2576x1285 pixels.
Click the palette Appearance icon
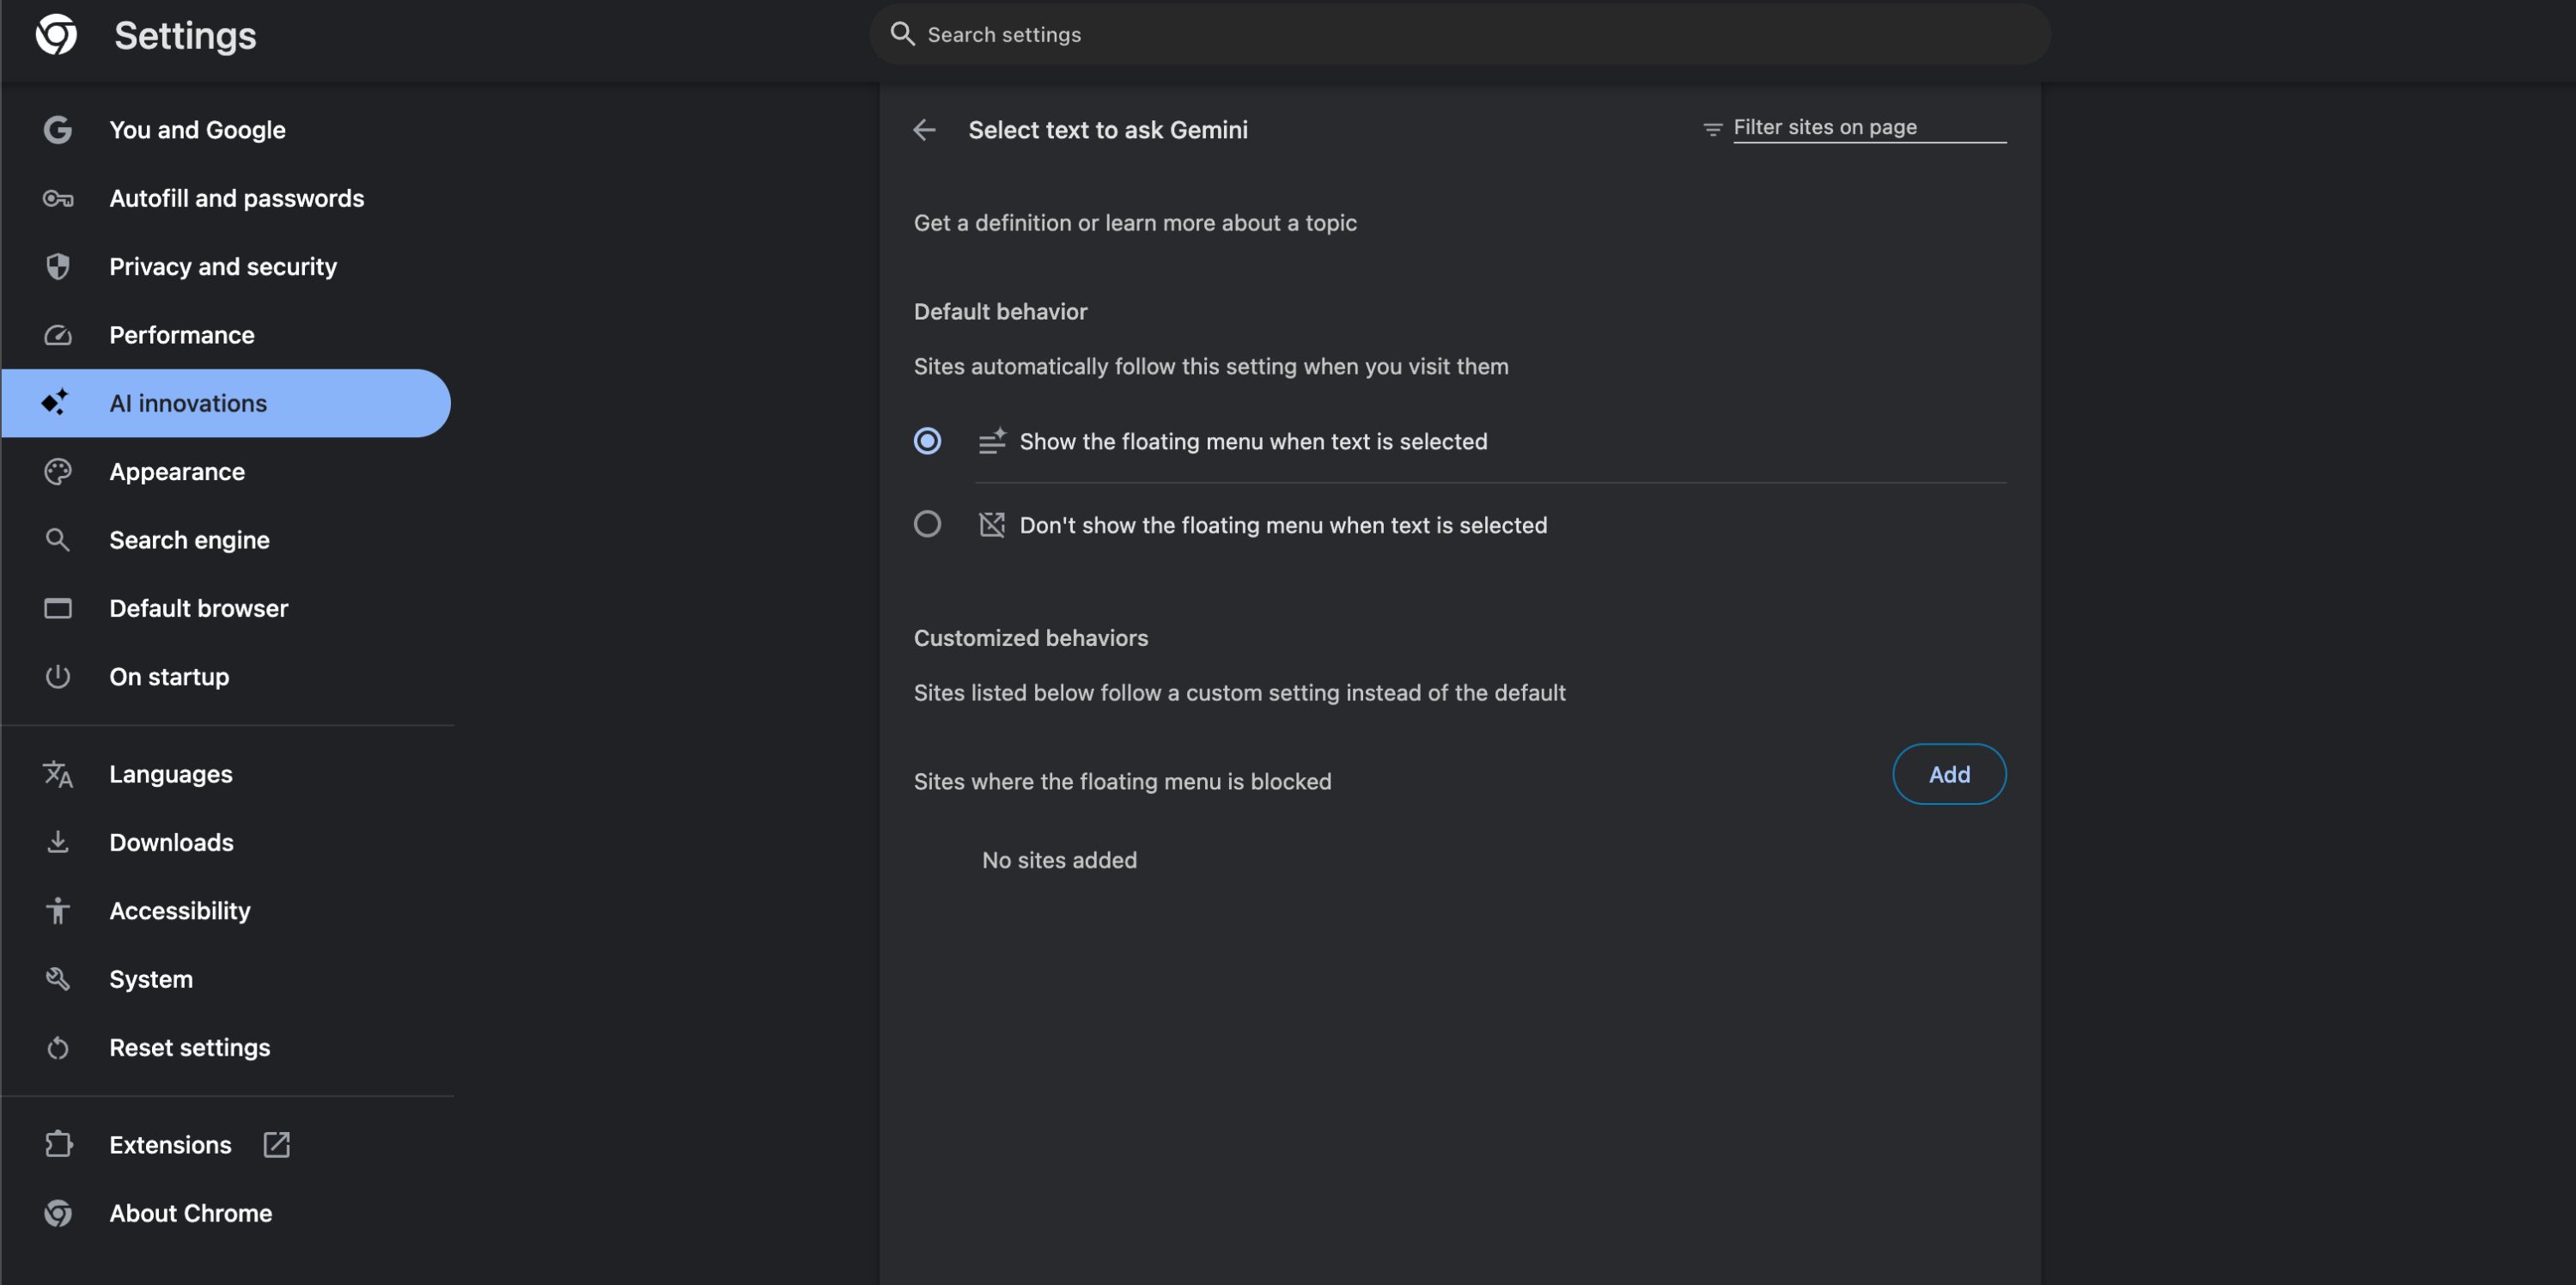58,471
